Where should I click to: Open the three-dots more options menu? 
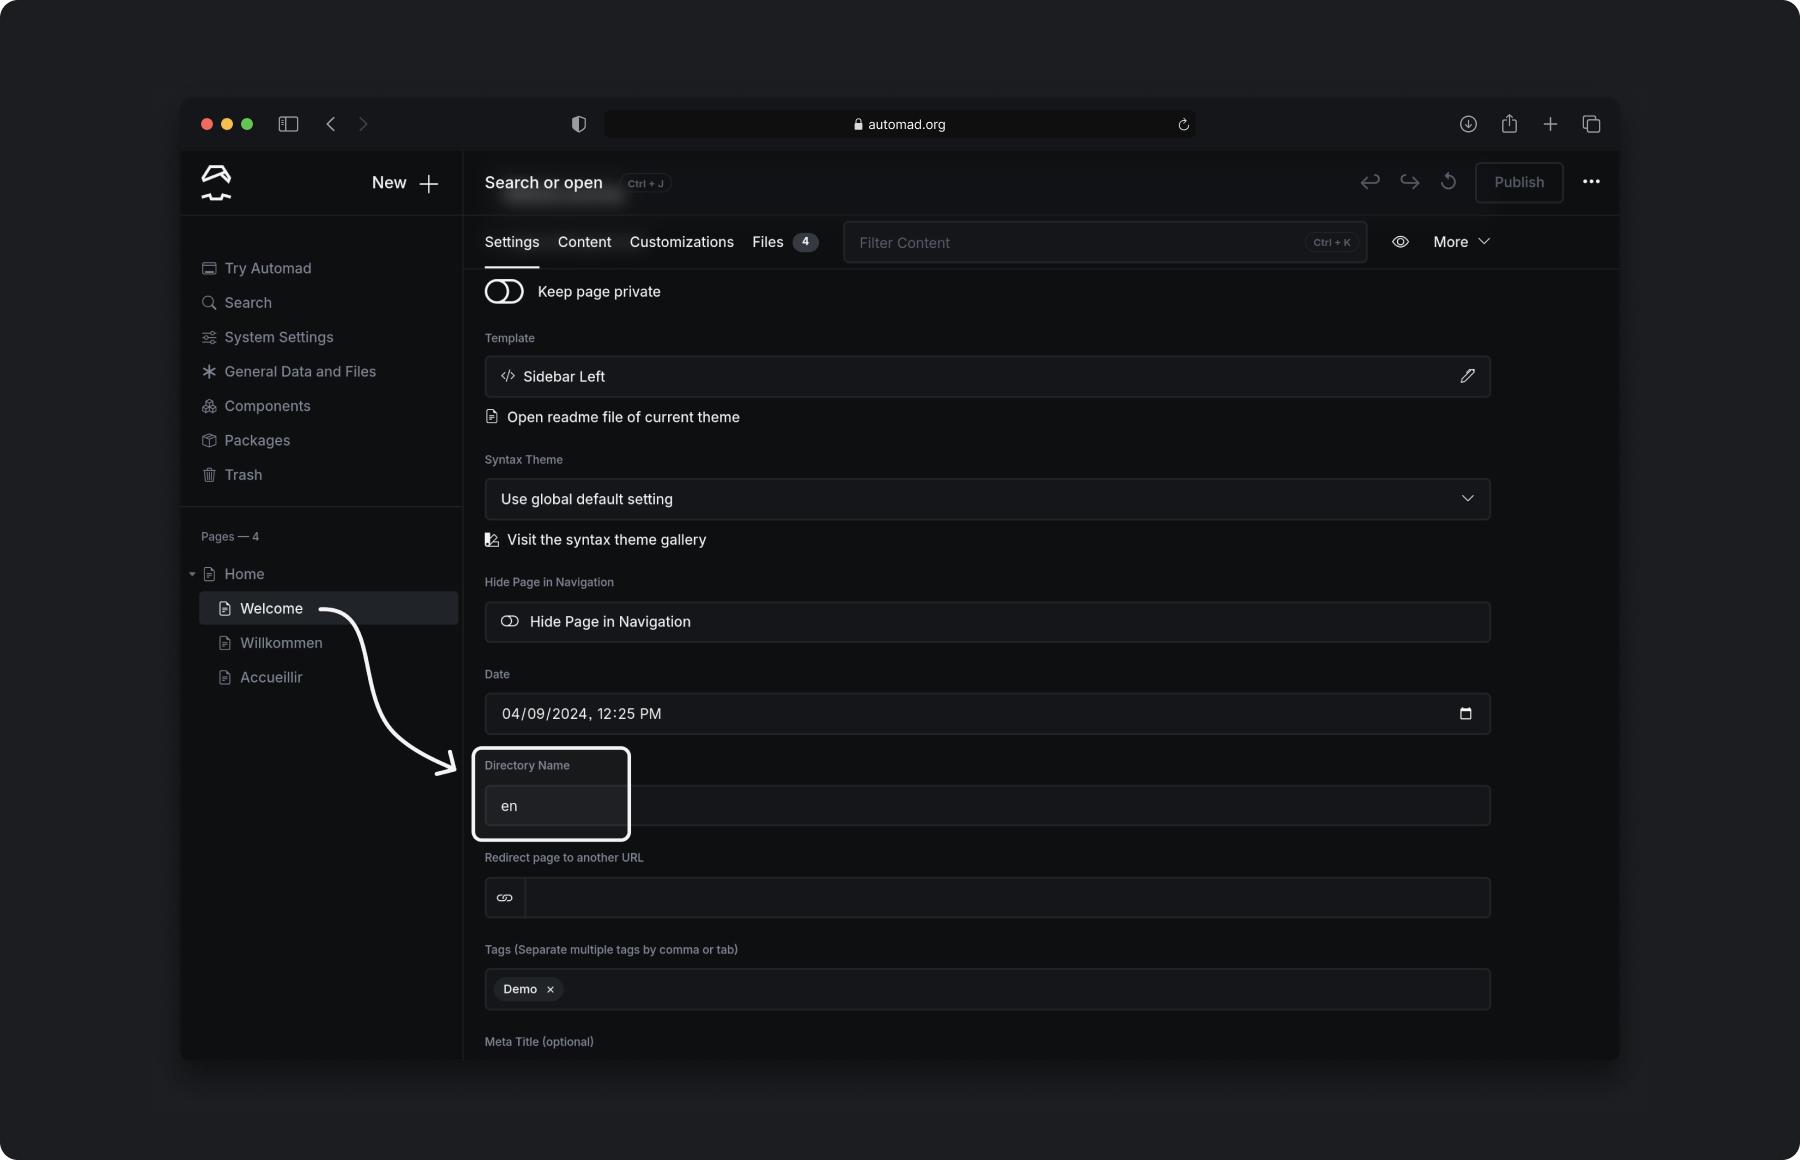tap(1591, 182)
